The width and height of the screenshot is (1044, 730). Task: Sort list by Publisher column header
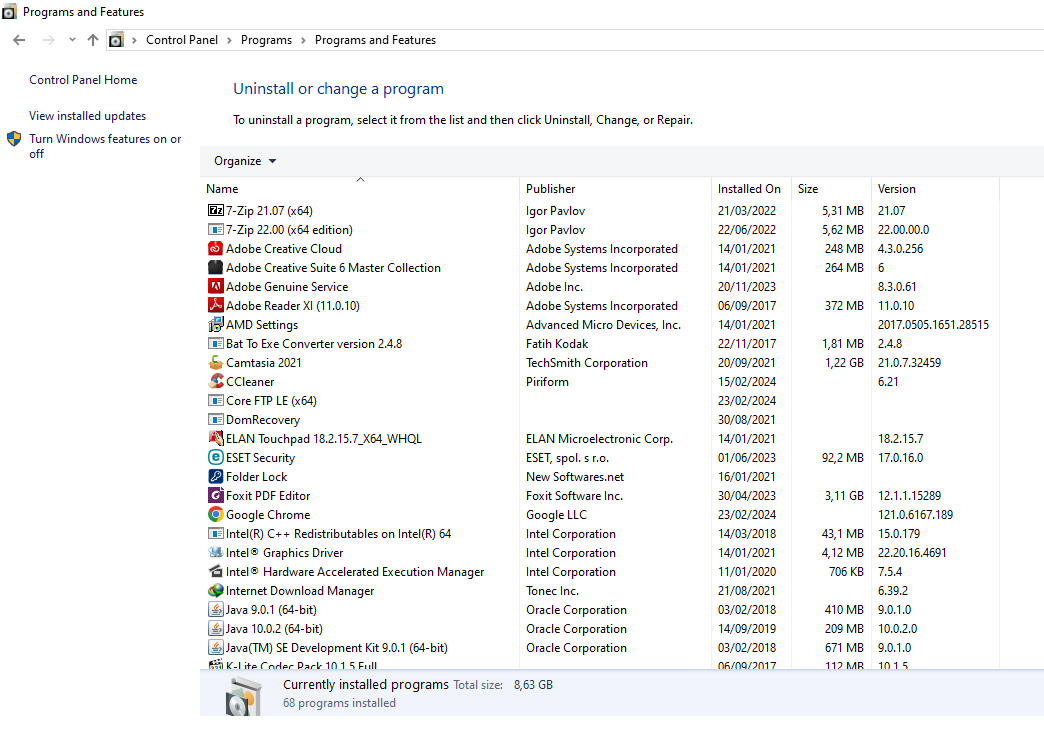pyautogui.click(x=615, y=188)
